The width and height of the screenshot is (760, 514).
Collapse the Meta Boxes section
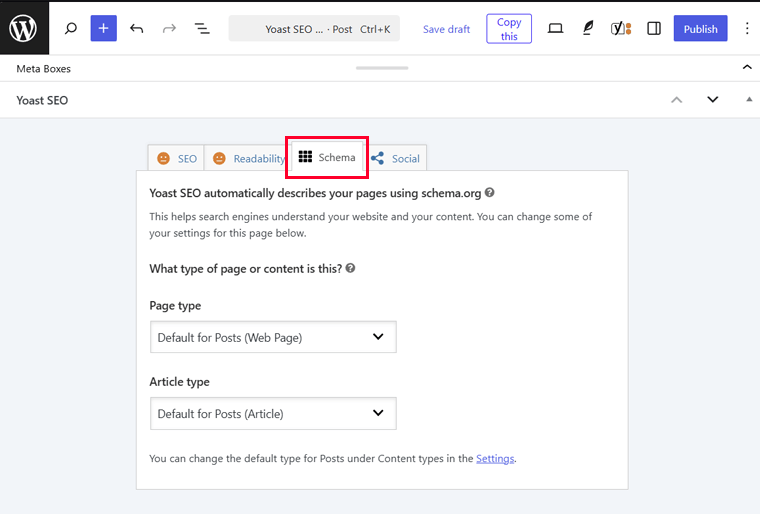click(x=747, y=67)
